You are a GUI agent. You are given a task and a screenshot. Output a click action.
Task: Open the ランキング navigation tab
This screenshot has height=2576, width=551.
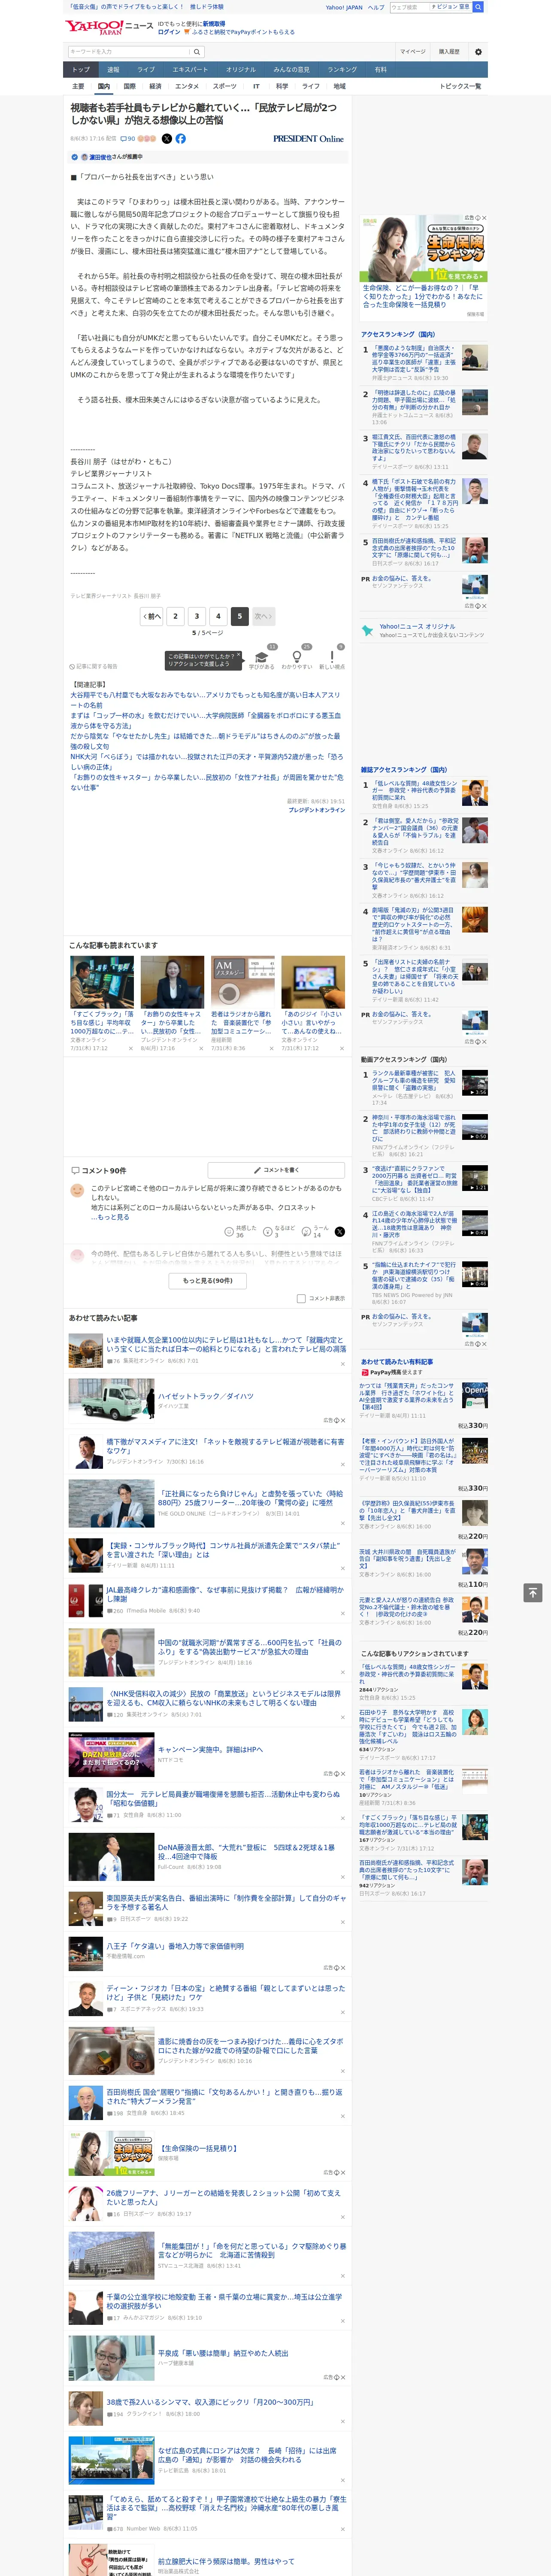(x=342, y=70)
